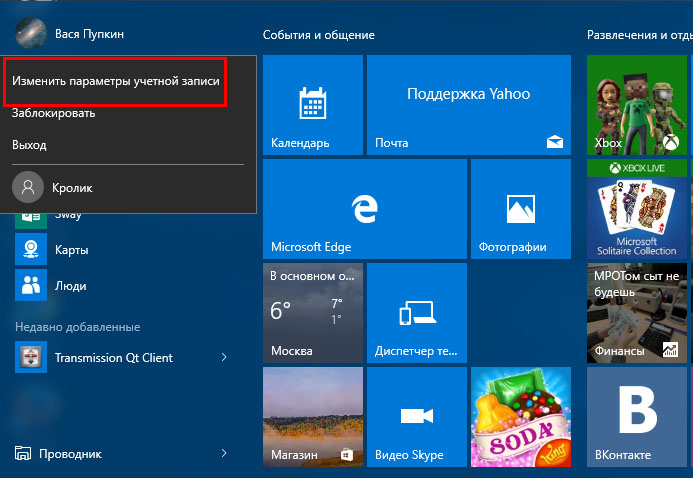693x478 pixels.
Task: Select Изменить параметры учетной записи
Action: pyautogui.click(x=115, y=81)
